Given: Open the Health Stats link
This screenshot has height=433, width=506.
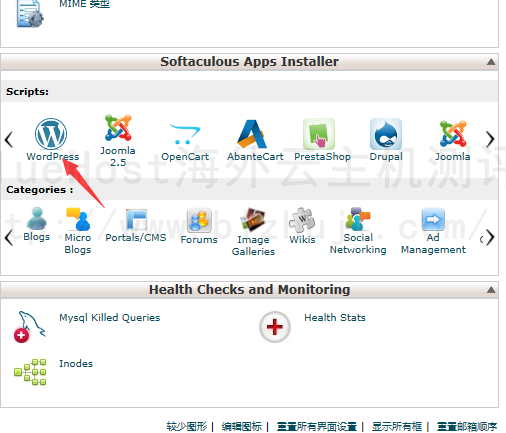Looking at the screenshot, I should [335, 318].
